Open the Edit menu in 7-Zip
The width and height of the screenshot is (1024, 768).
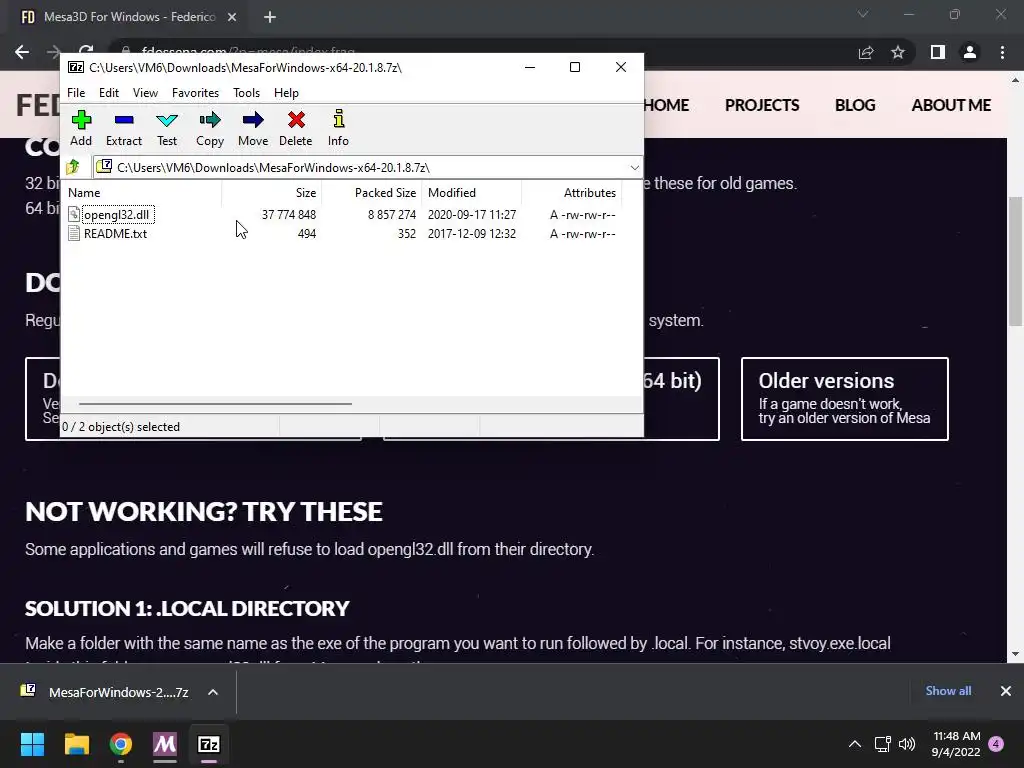pos(108,93)
